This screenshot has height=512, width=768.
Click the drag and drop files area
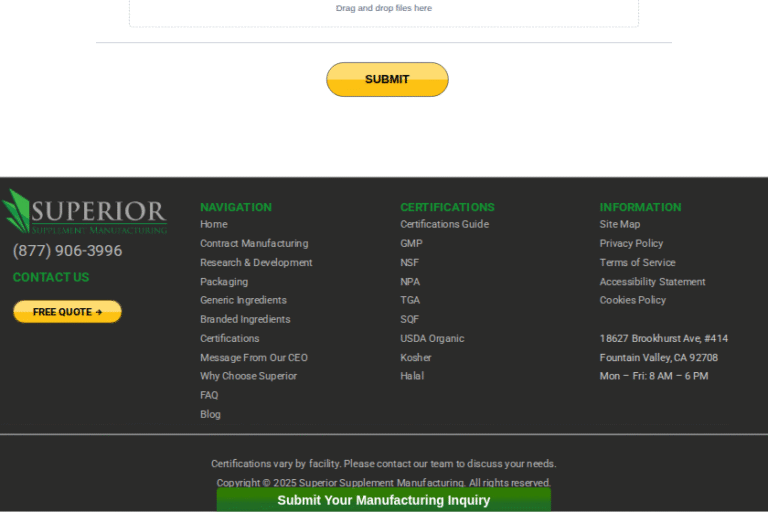click(384, 10)
